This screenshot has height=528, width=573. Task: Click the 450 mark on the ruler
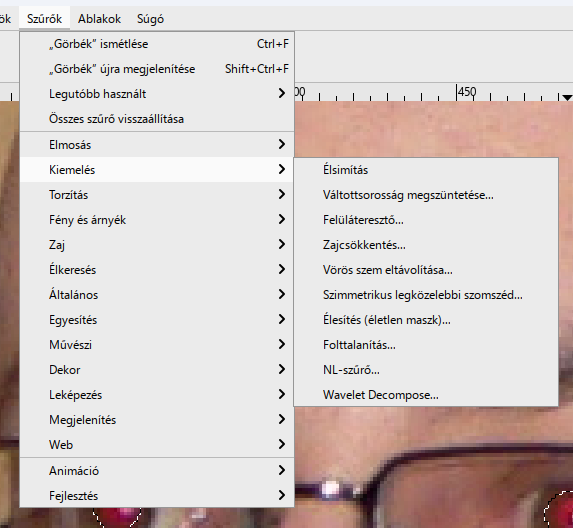(x=467, y=91)
